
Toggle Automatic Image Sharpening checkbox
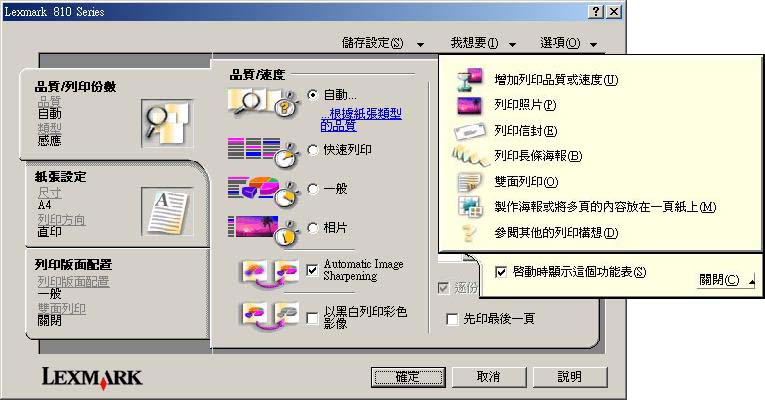click(x=312, y=270)
